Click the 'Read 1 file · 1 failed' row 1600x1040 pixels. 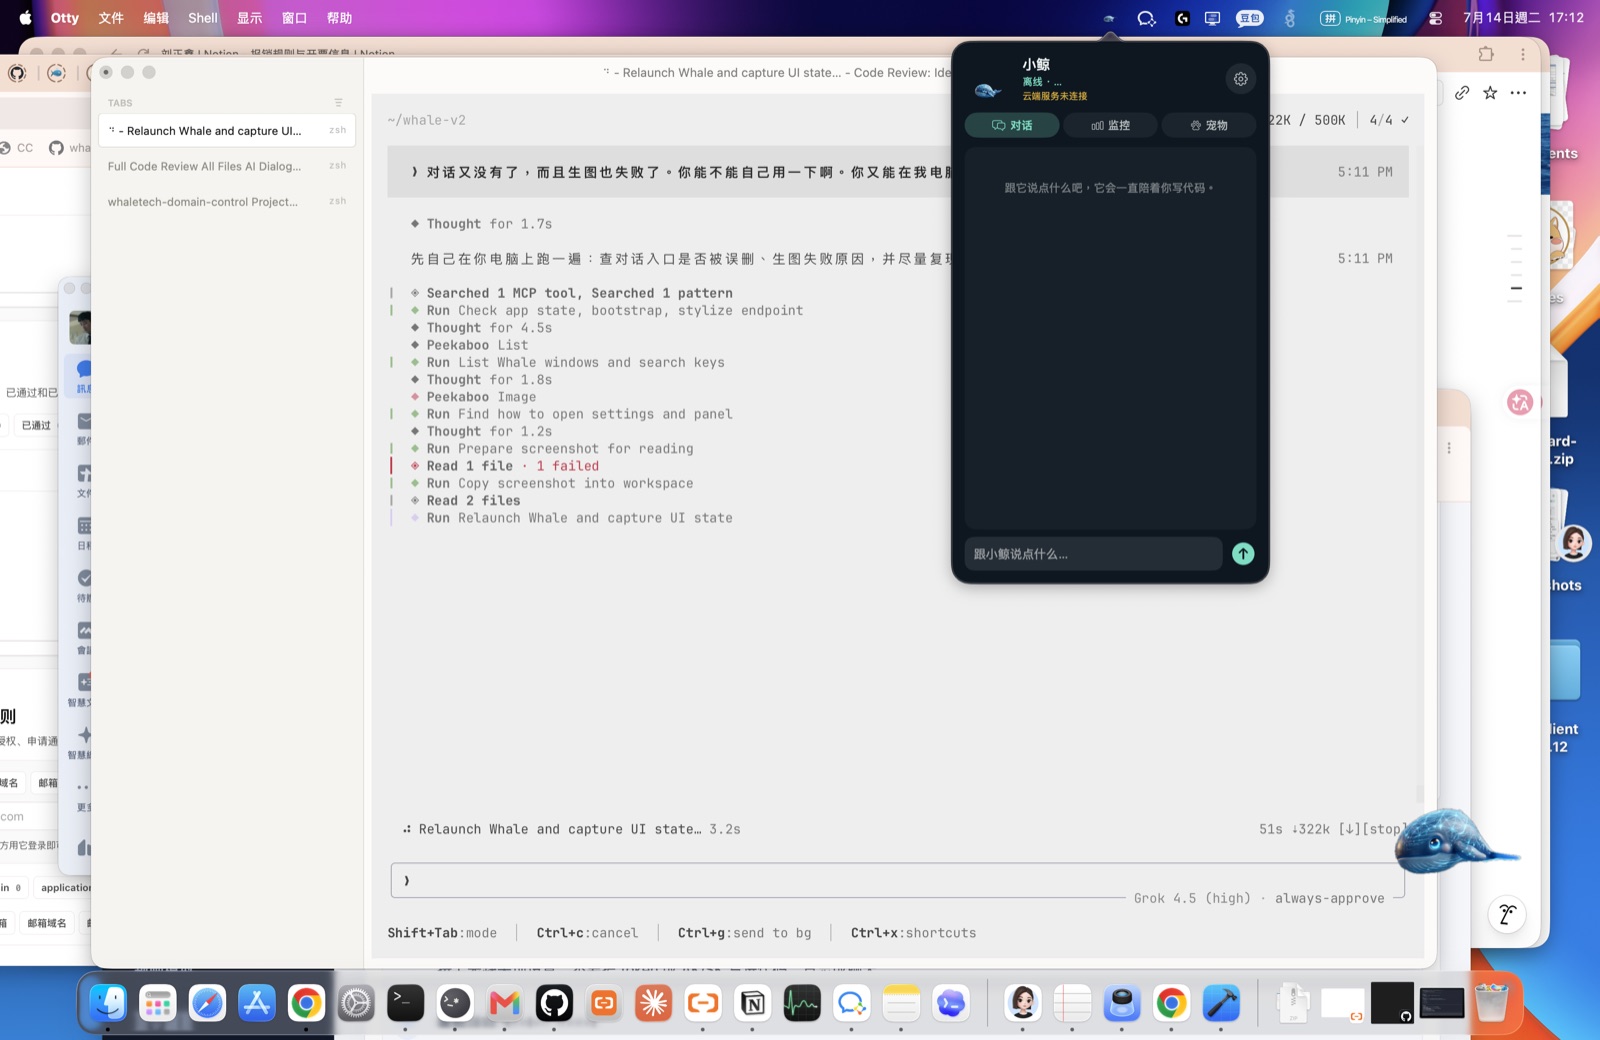(512, 466)
